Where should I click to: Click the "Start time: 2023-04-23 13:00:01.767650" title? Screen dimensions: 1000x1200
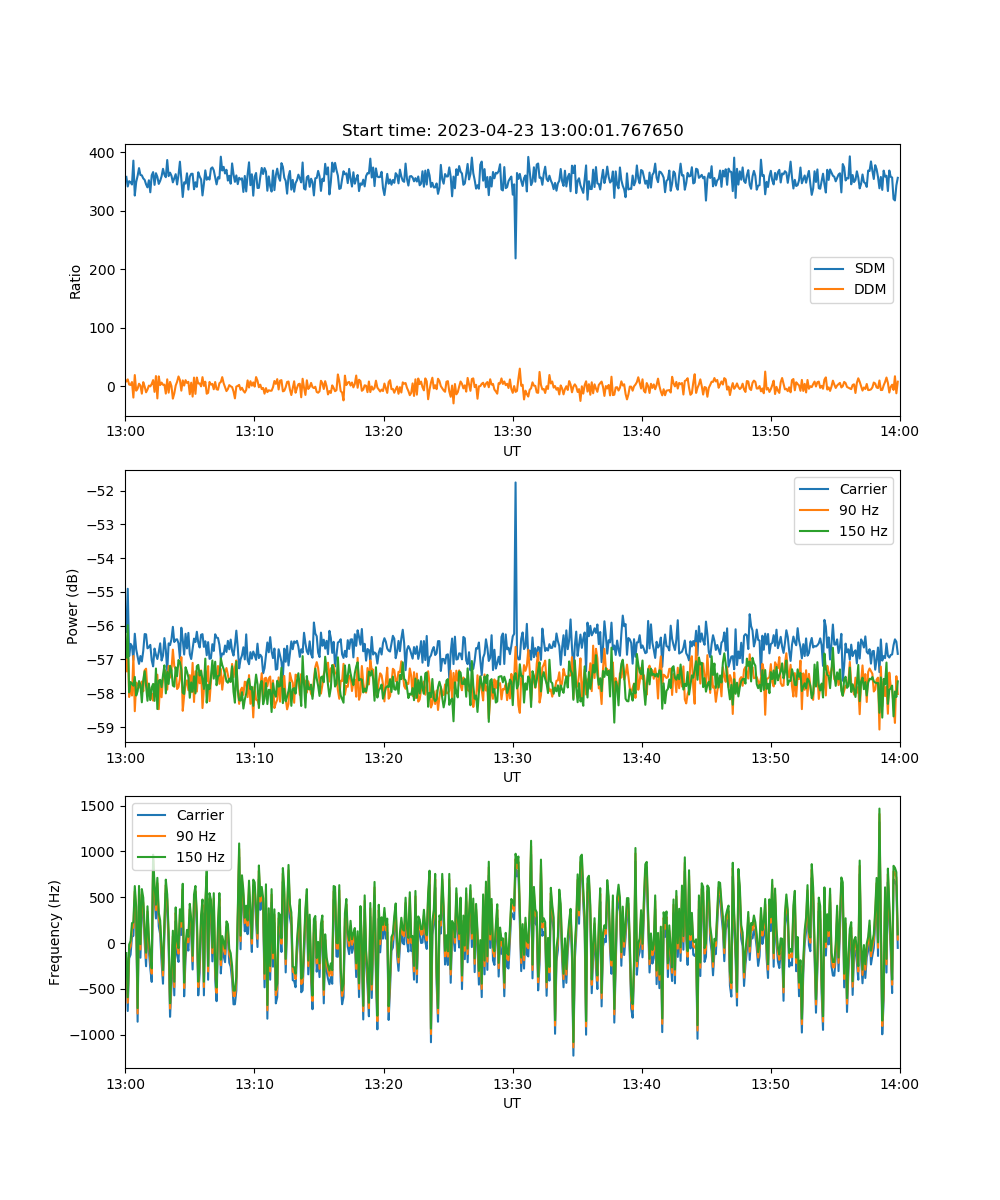click(512, 131)
